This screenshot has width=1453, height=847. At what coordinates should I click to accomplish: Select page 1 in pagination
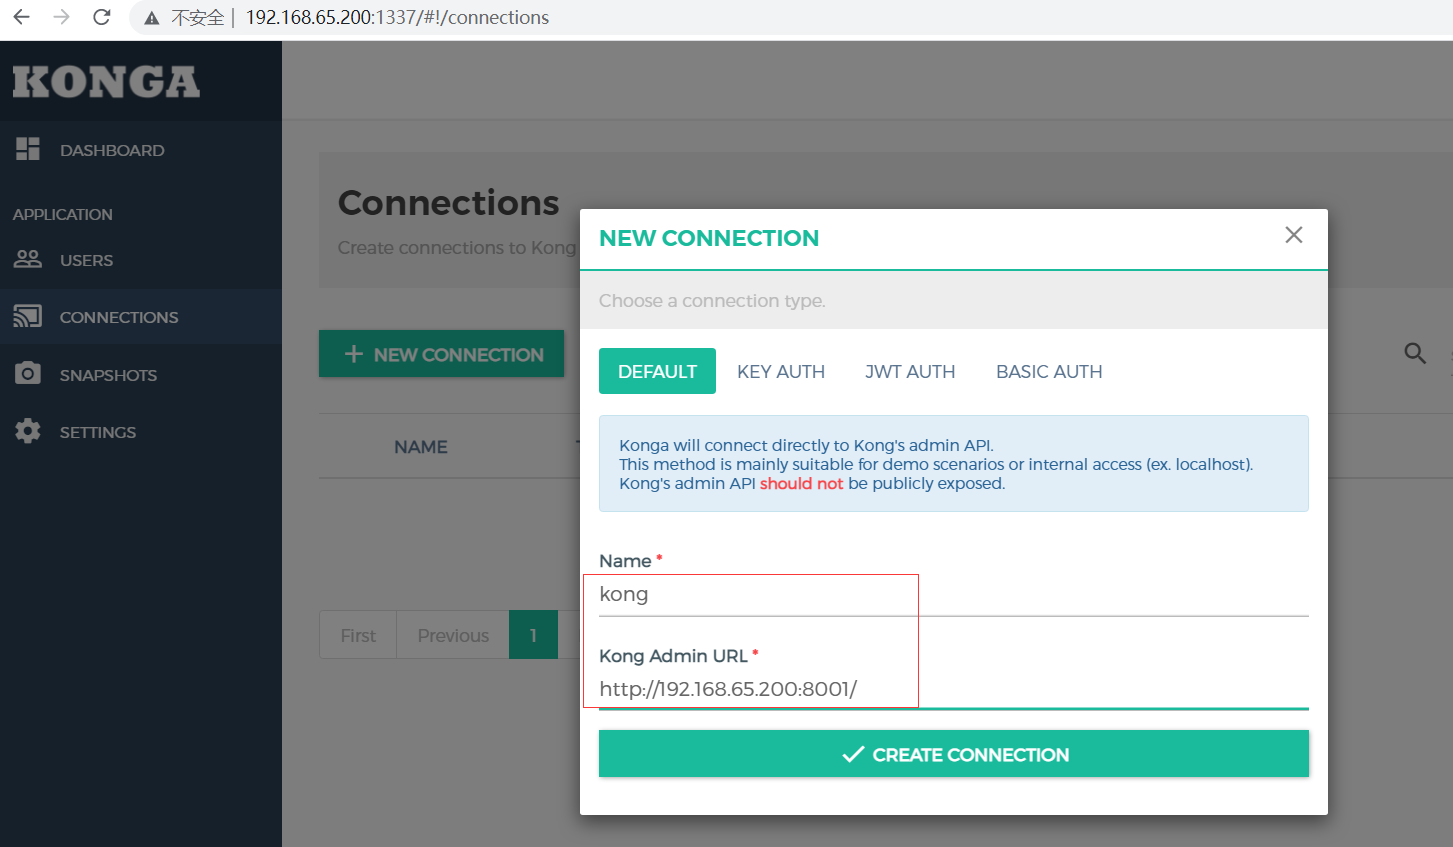click(533, 635)
